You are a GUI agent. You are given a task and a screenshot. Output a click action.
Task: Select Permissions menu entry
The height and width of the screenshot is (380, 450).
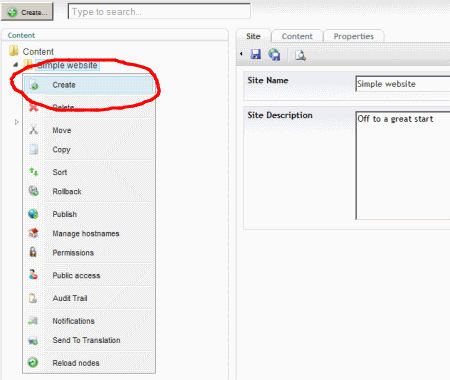89,253
